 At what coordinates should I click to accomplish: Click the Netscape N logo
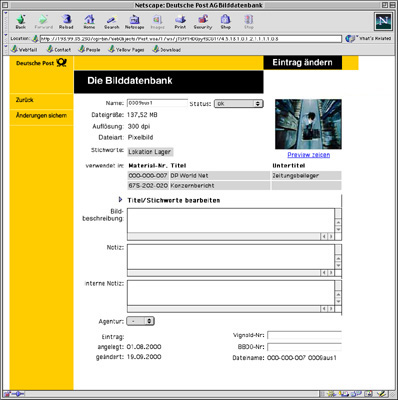[383, 21]
